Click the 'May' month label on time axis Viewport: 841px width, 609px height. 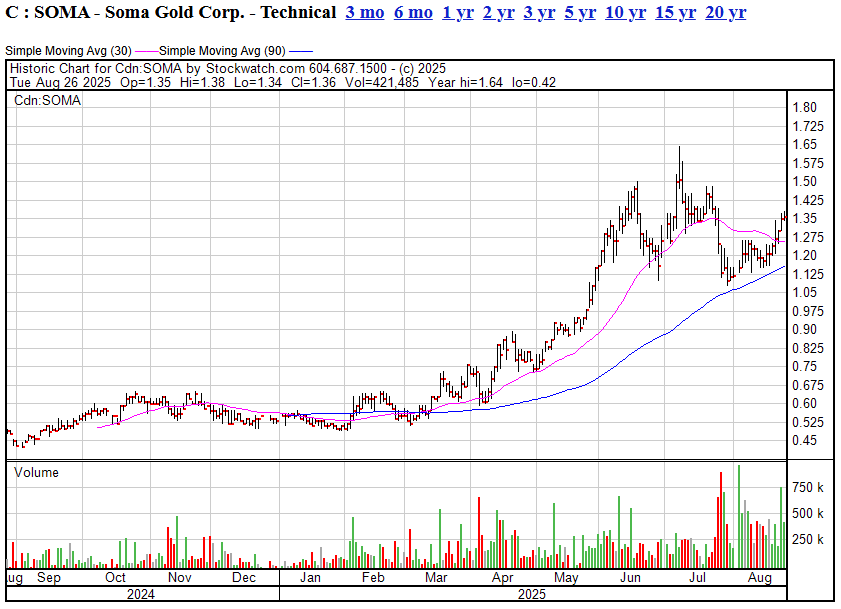[566, 578]
